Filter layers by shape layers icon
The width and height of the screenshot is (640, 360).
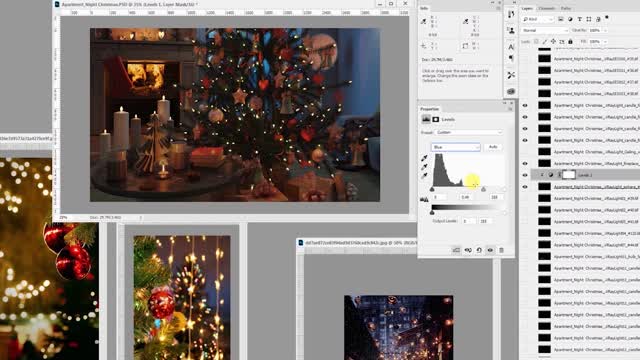coord(589,19)
